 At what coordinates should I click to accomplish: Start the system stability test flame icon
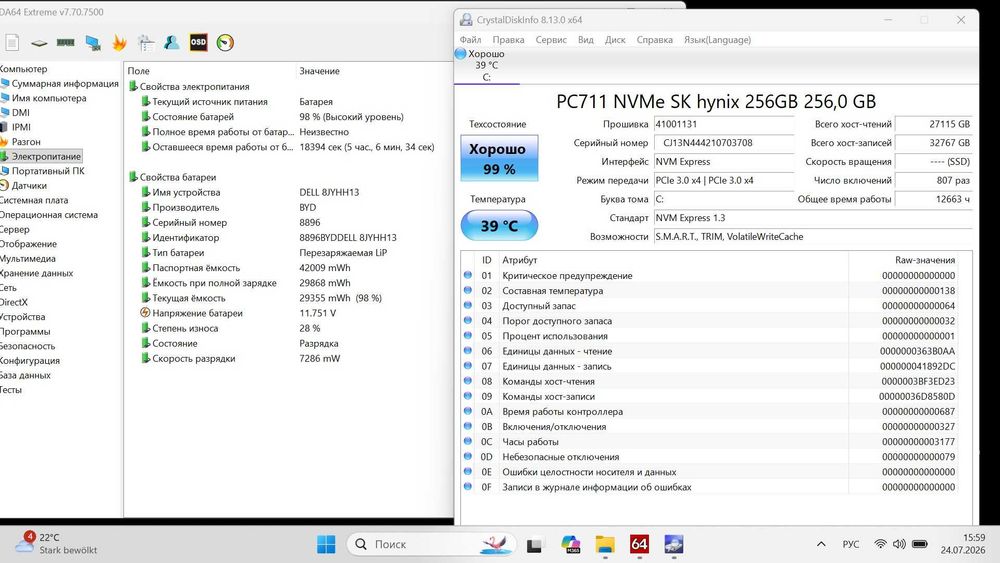point(119,43)
